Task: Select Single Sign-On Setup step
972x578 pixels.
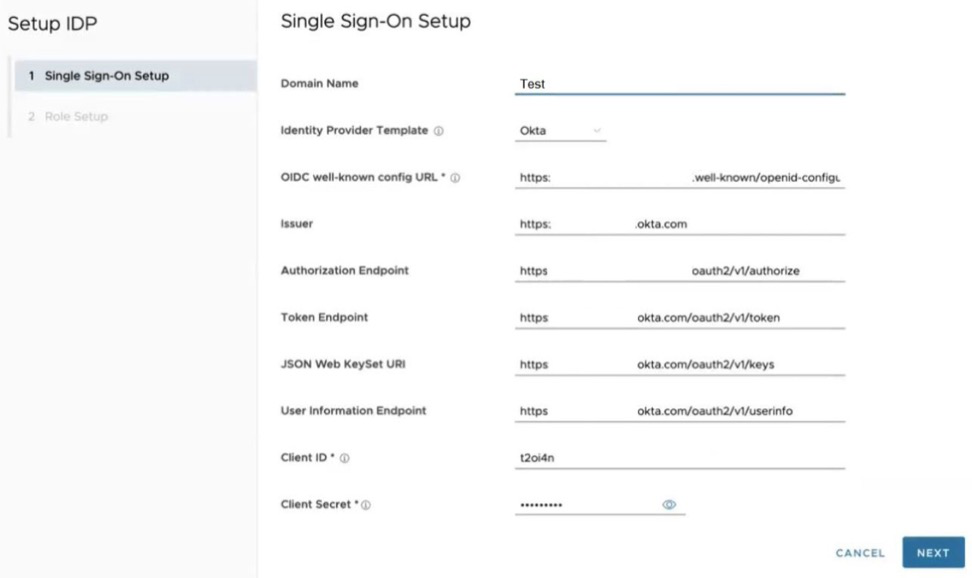Action: 135,76
